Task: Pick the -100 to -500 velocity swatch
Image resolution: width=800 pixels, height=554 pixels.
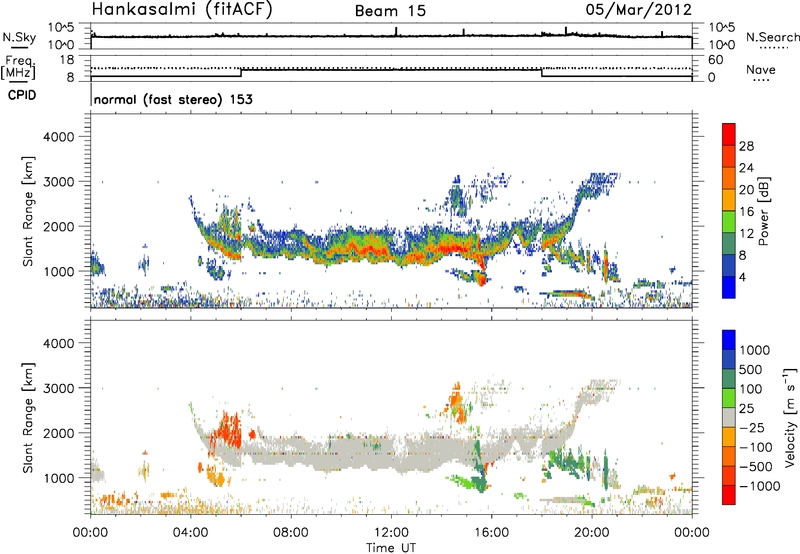Action: [729, 456]
